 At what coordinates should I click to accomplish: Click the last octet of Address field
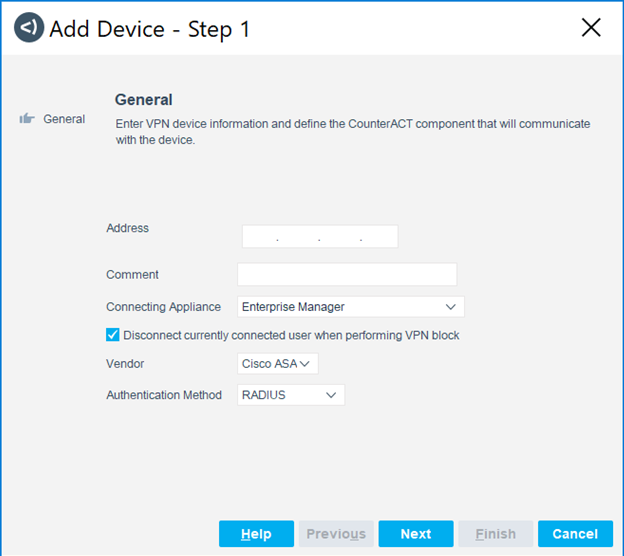click(380, 237)
